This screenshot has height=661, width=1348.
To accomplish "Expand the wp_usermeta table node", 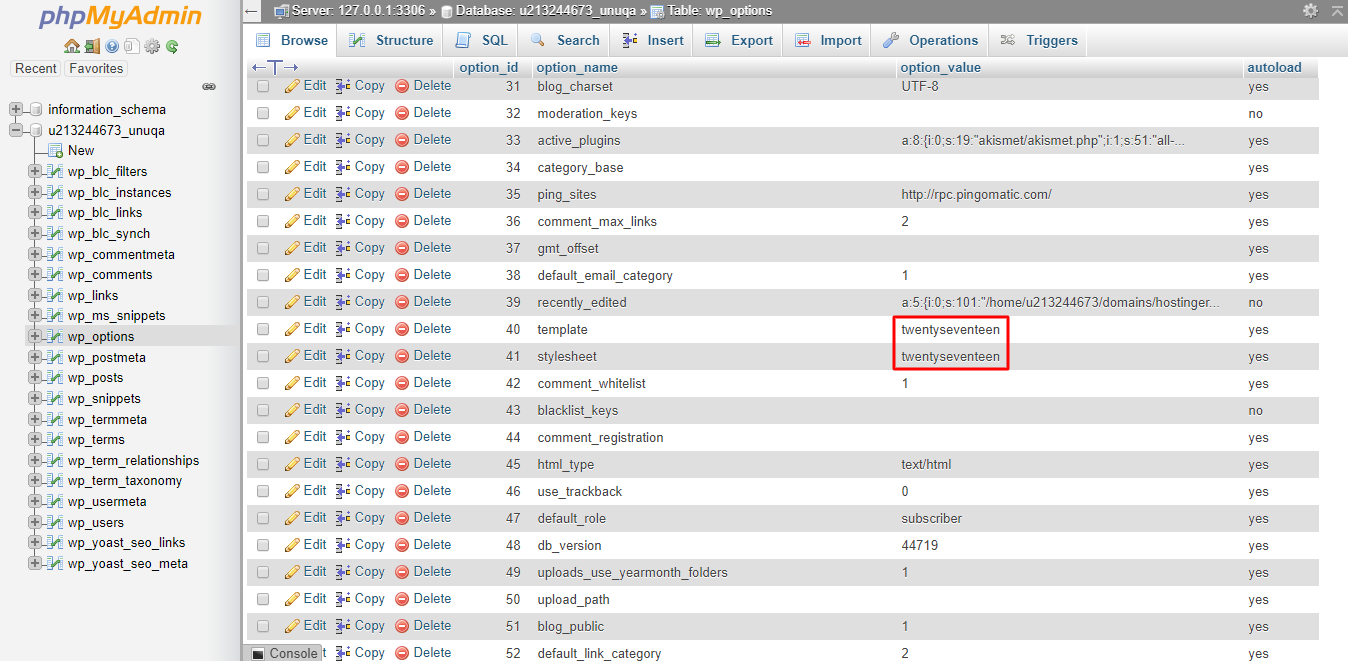I will point(35,501).
